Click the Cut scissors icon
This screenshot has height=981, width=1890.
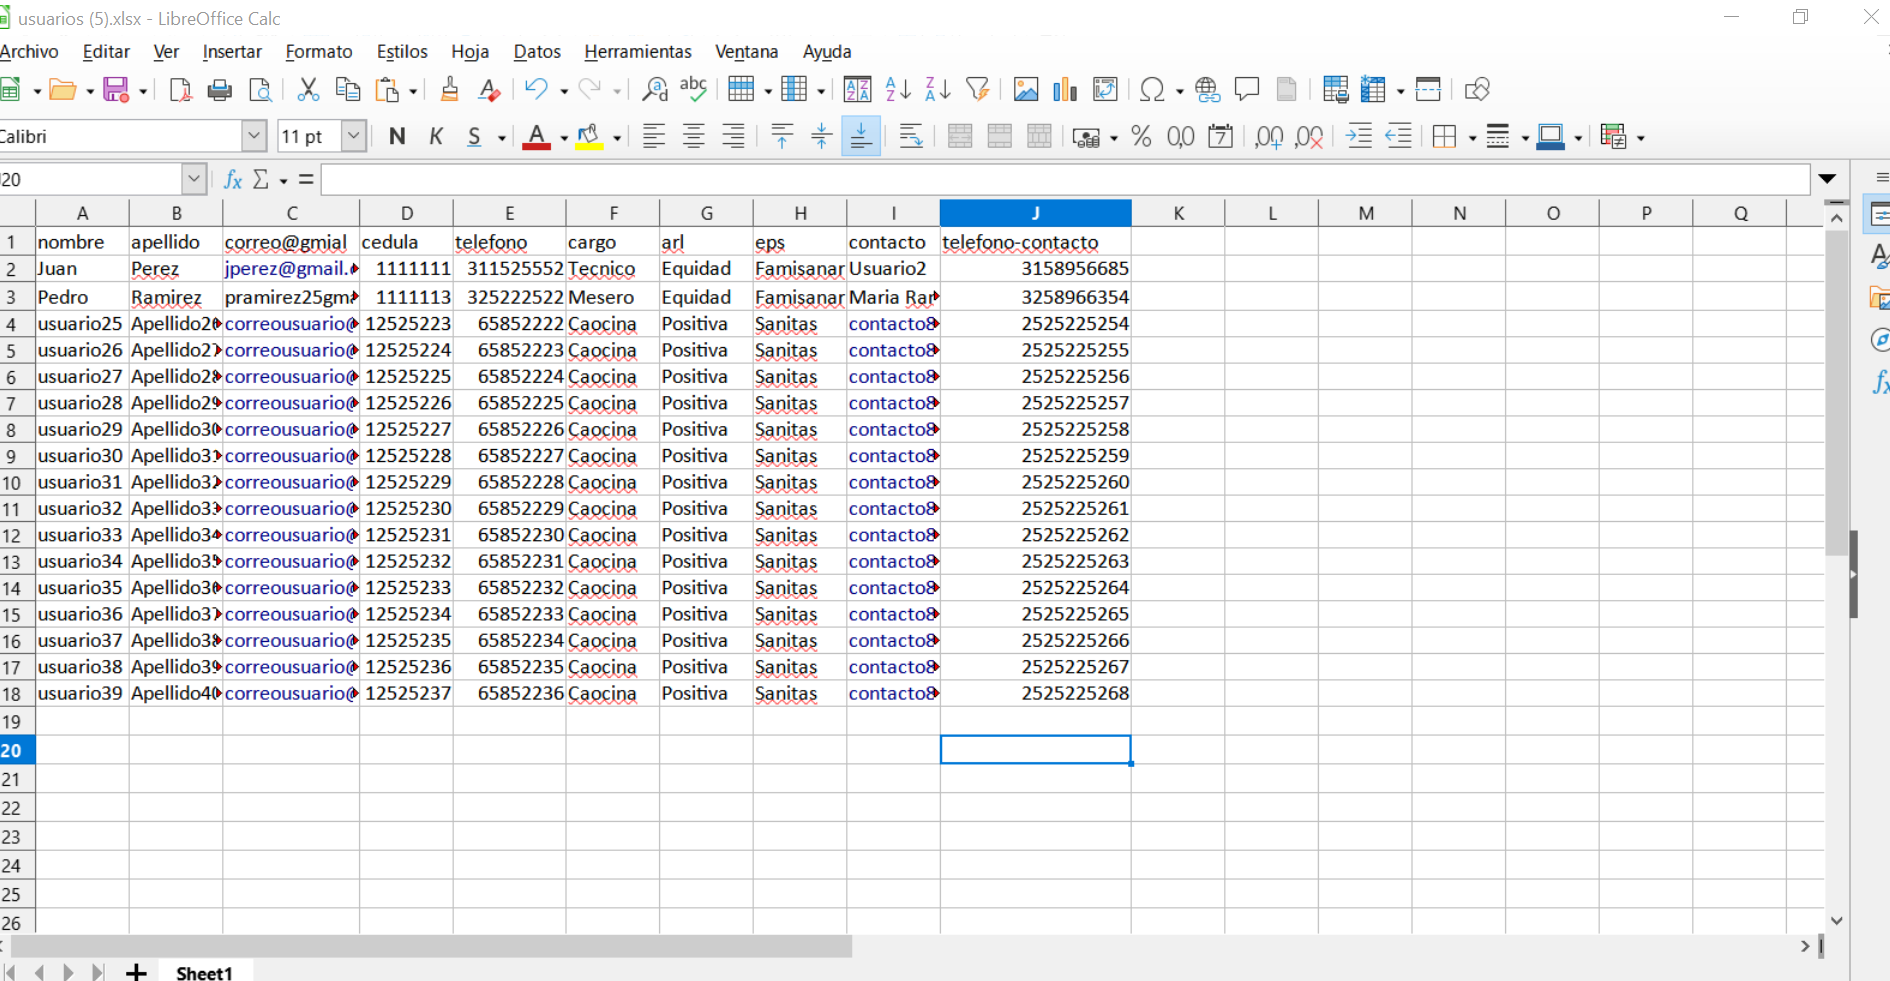pyautogui.click(x=308, y=90)
